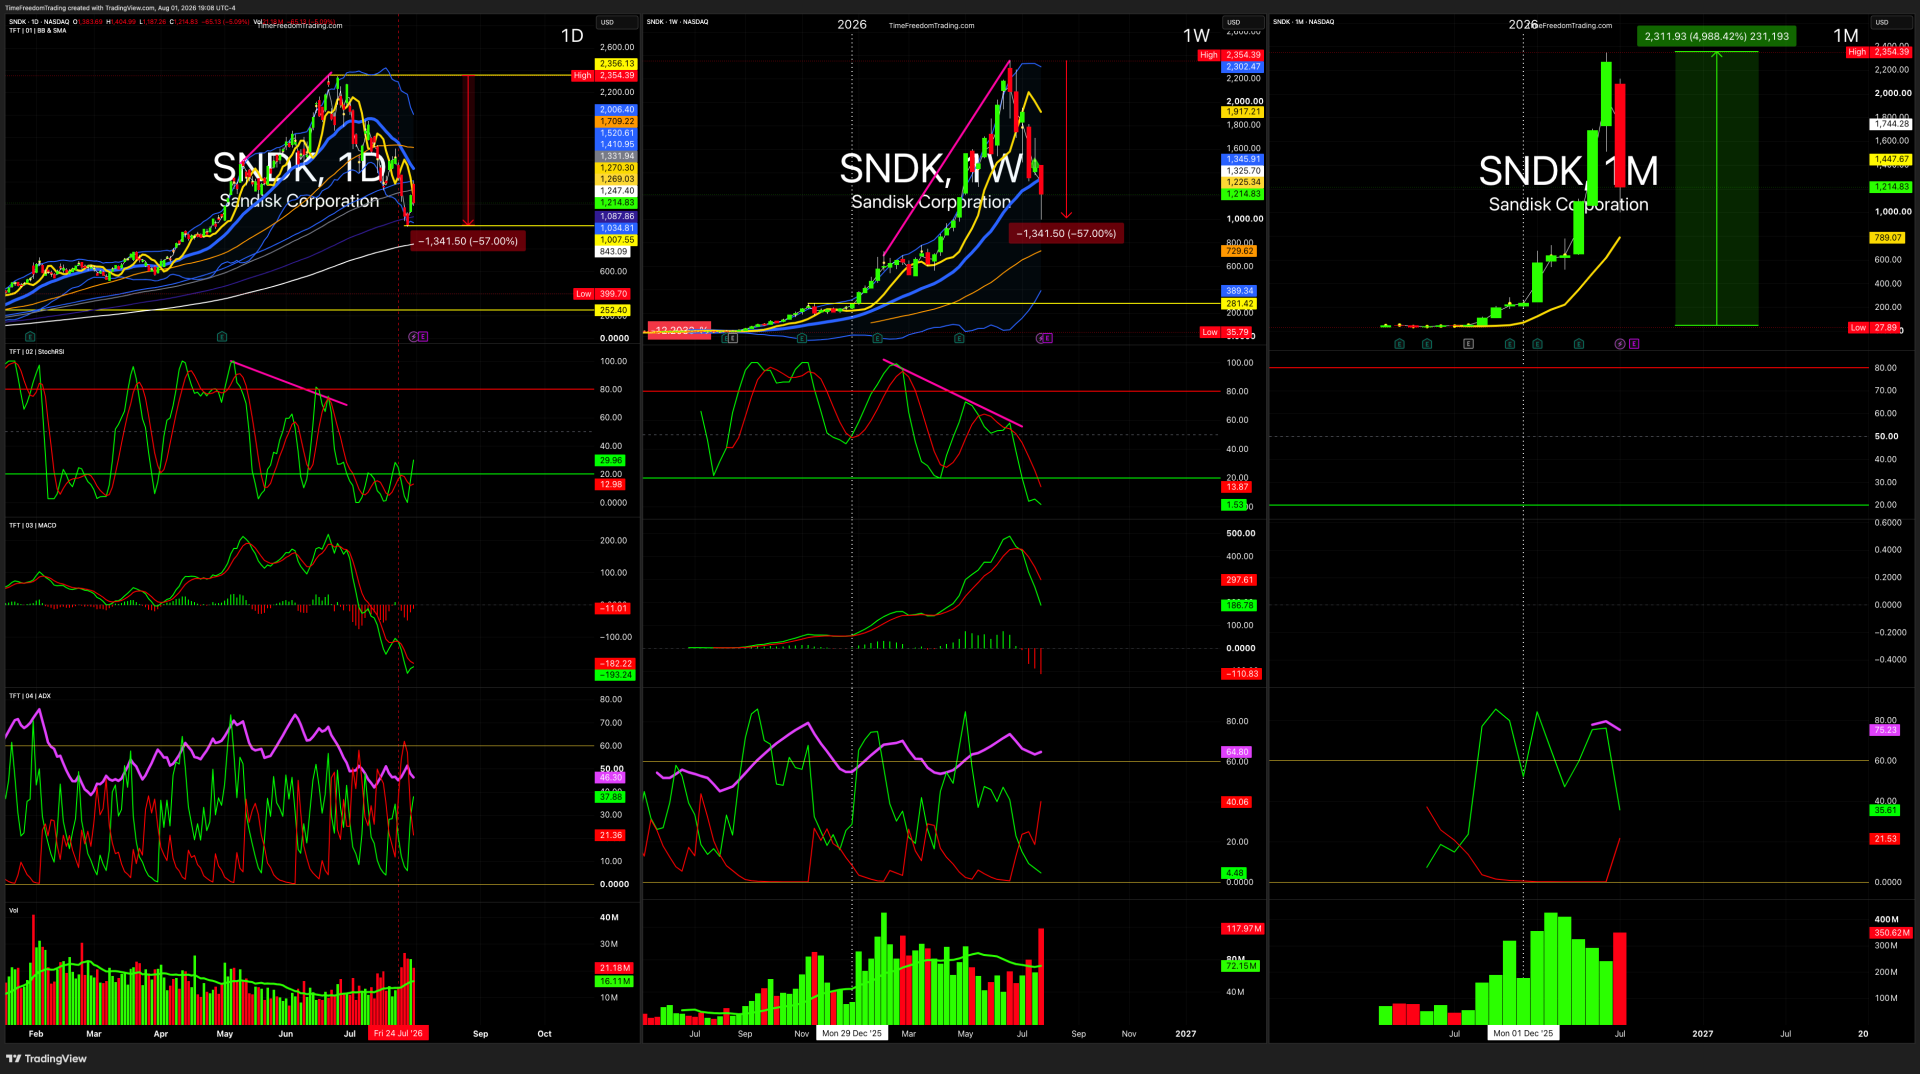Click the earnings marker above Feb on daily chart
Screen dimensions: 1920x1074
point(30,337)
